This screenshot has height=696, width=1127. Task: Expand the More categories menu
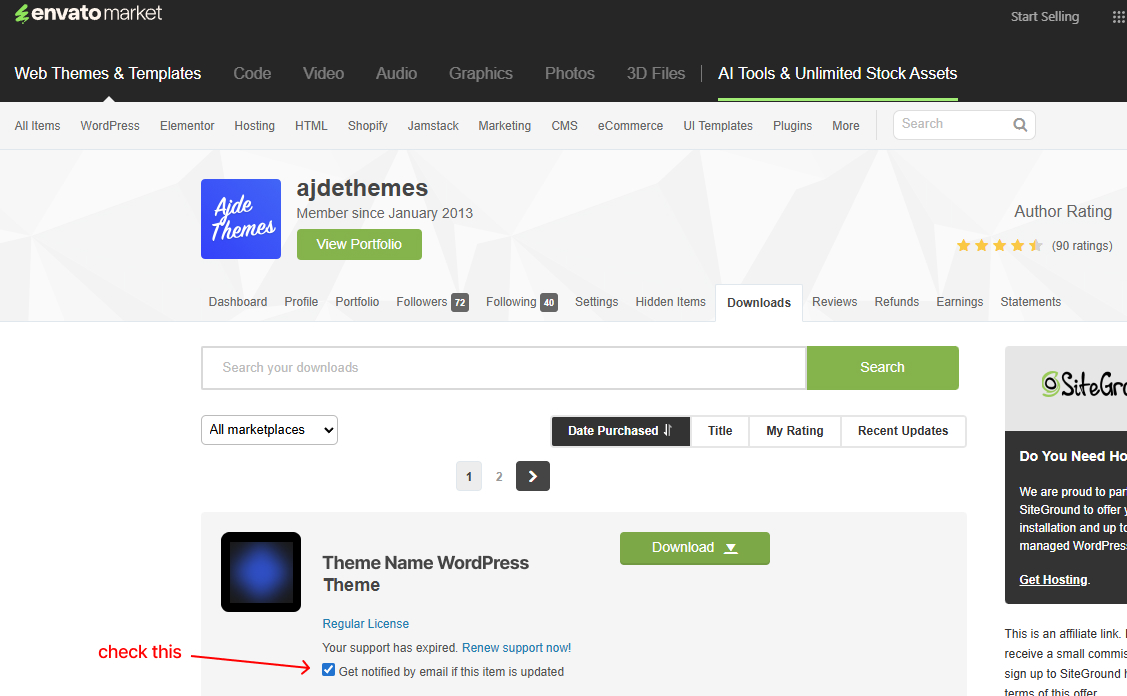(x=845, y=126)
